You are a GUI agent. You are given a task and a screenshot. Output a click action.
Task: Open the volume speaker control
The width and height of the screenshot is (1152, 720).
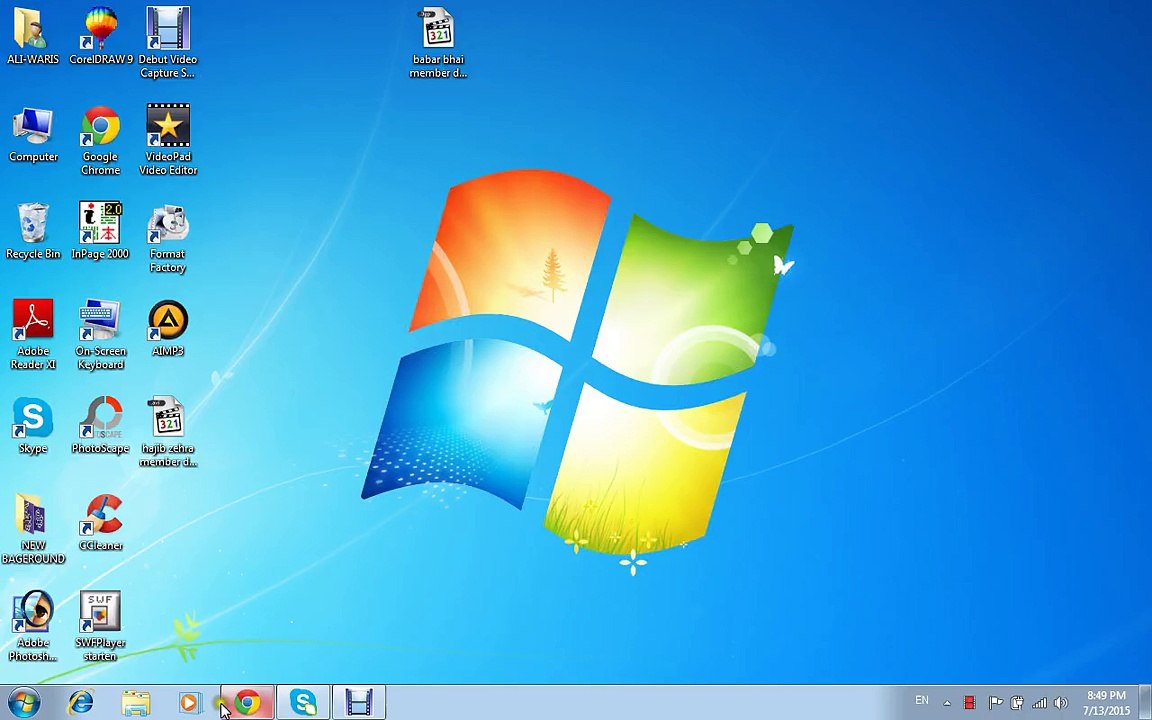pyautogui.click(x=1060, y=703)
